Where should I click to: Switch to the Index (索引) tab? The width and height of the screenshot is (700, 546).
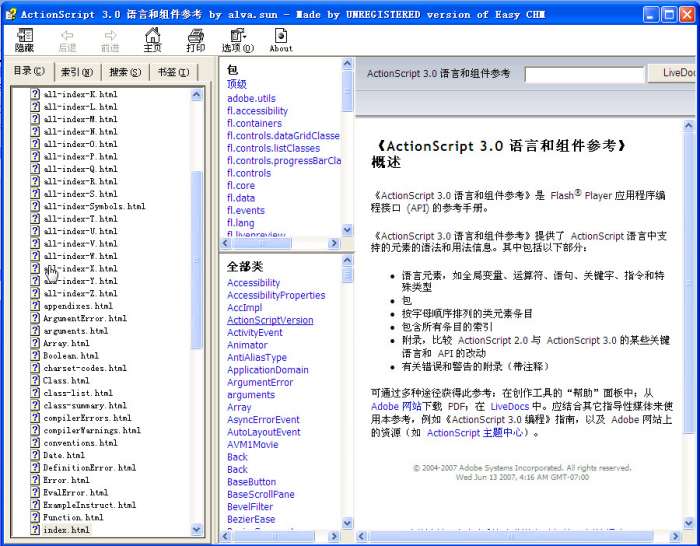tap(76, 72)
